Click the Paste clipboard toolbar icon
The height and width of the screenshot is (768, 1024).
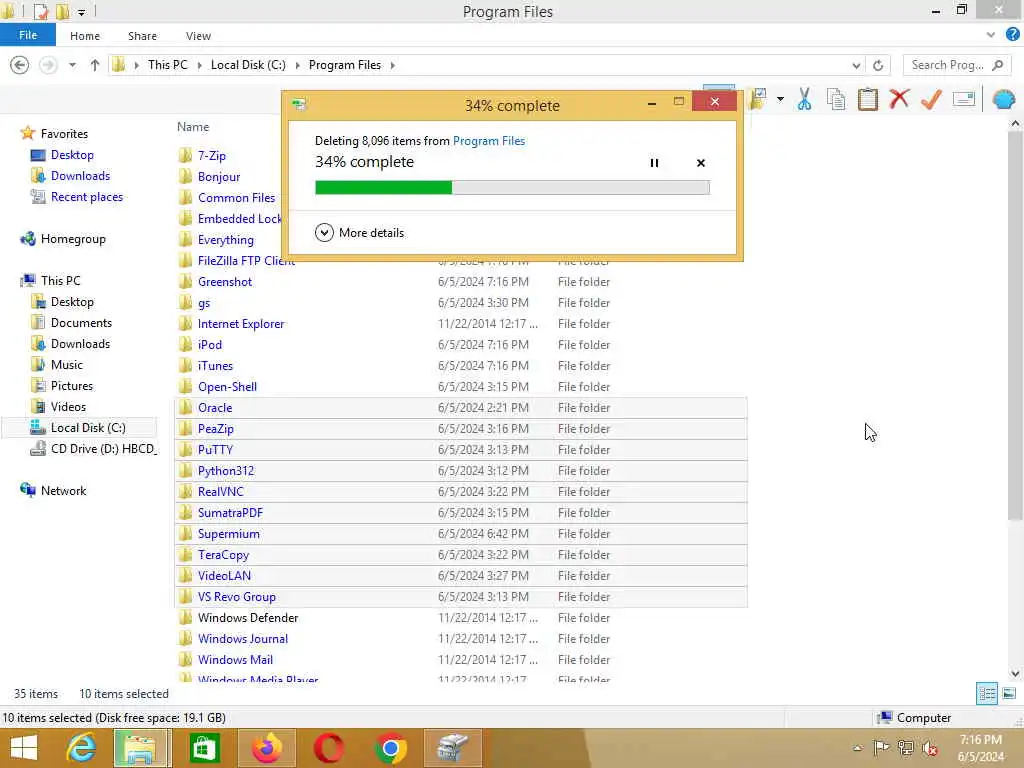(x=867, y=99)
